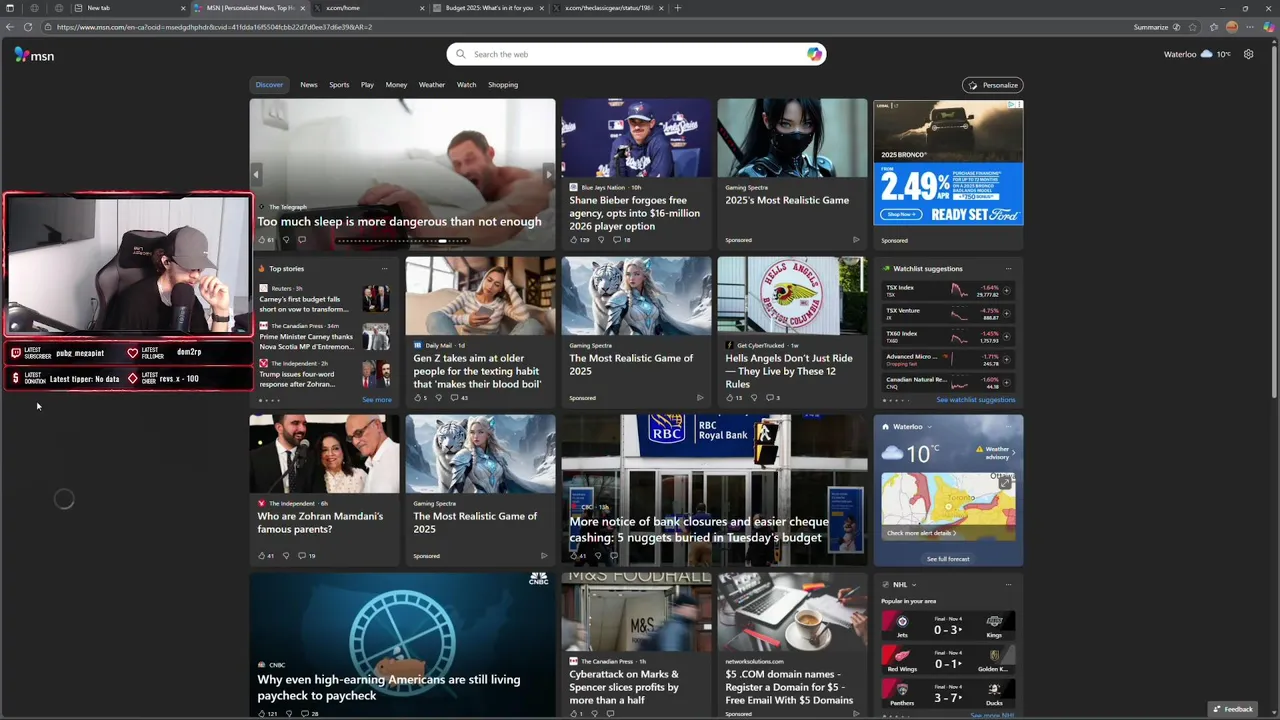Open the Shopping tab

click(503, 85)
